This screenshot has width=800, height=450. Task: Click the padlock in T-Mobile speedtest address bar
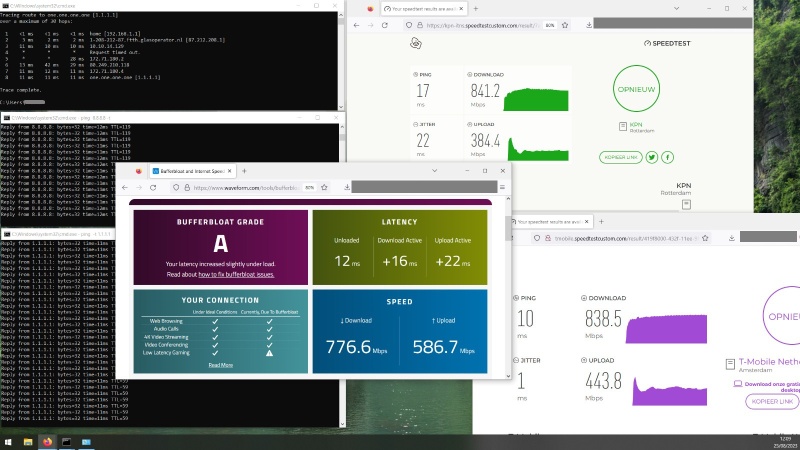tap(548, 238)
